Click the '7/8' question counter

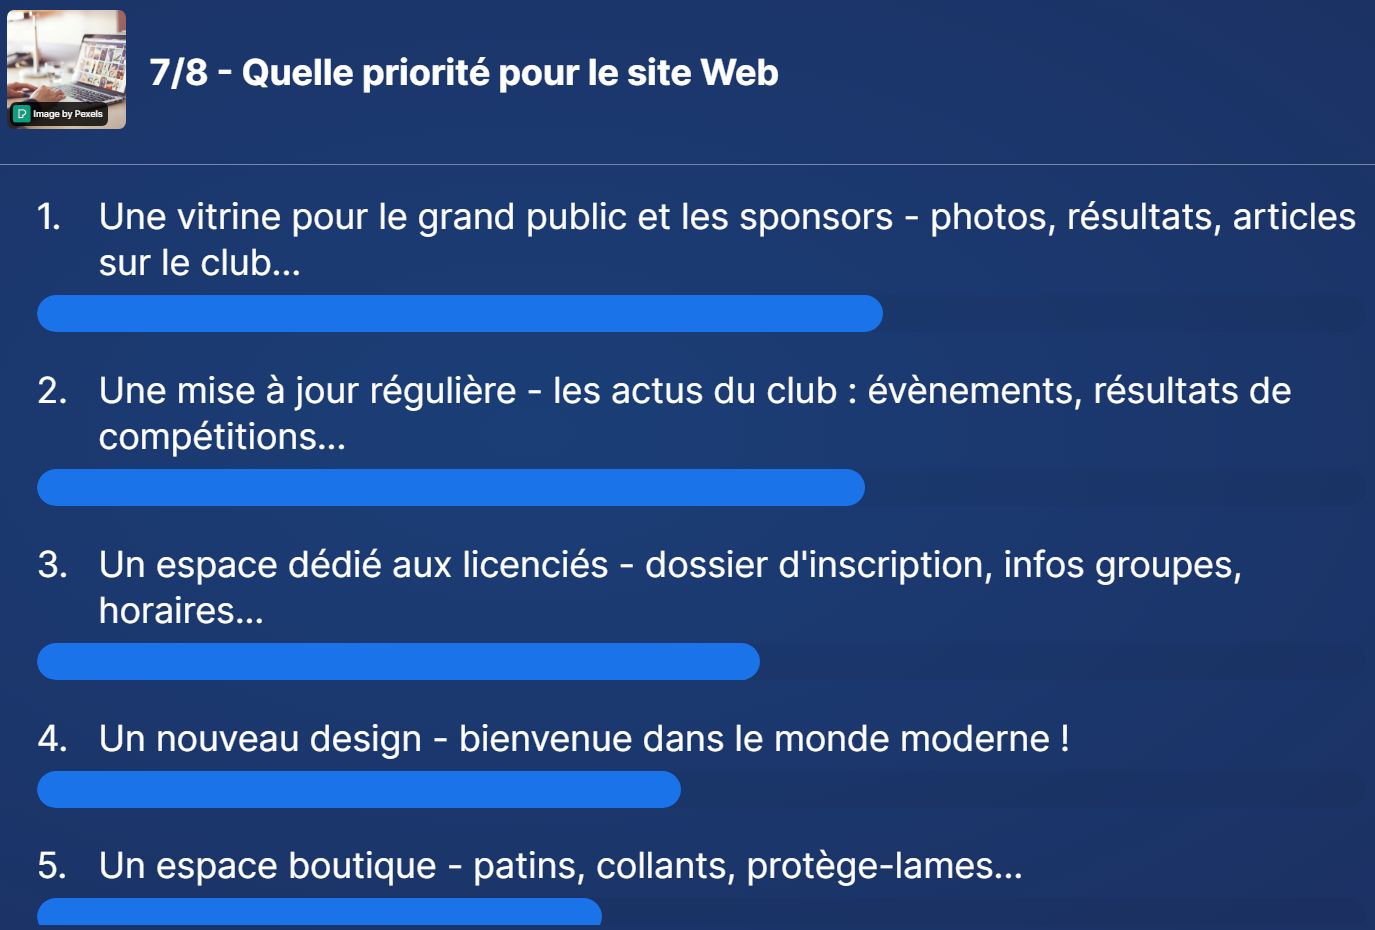coord(179,72)
